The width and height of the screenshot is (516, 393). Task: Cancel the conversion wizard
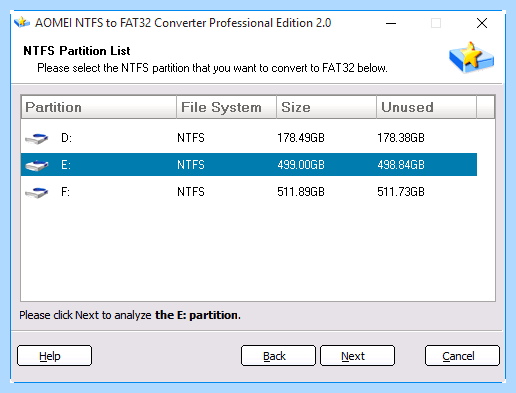click(x=462, y=356)
